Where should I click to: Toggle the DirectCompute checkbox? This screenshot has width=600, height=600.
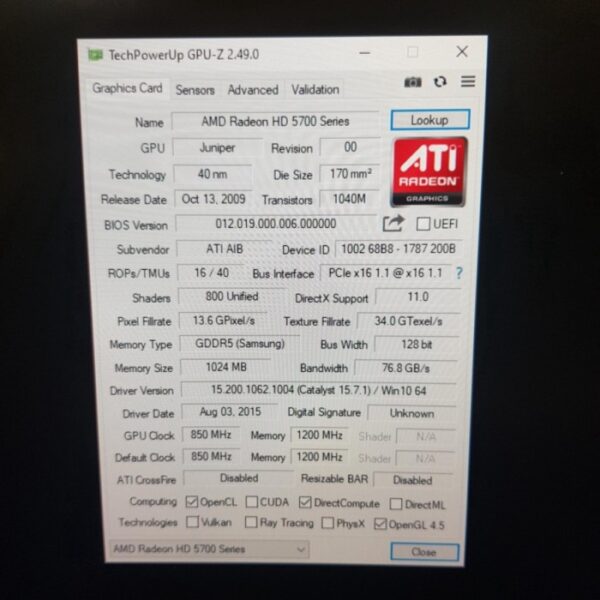pos(305,502)
